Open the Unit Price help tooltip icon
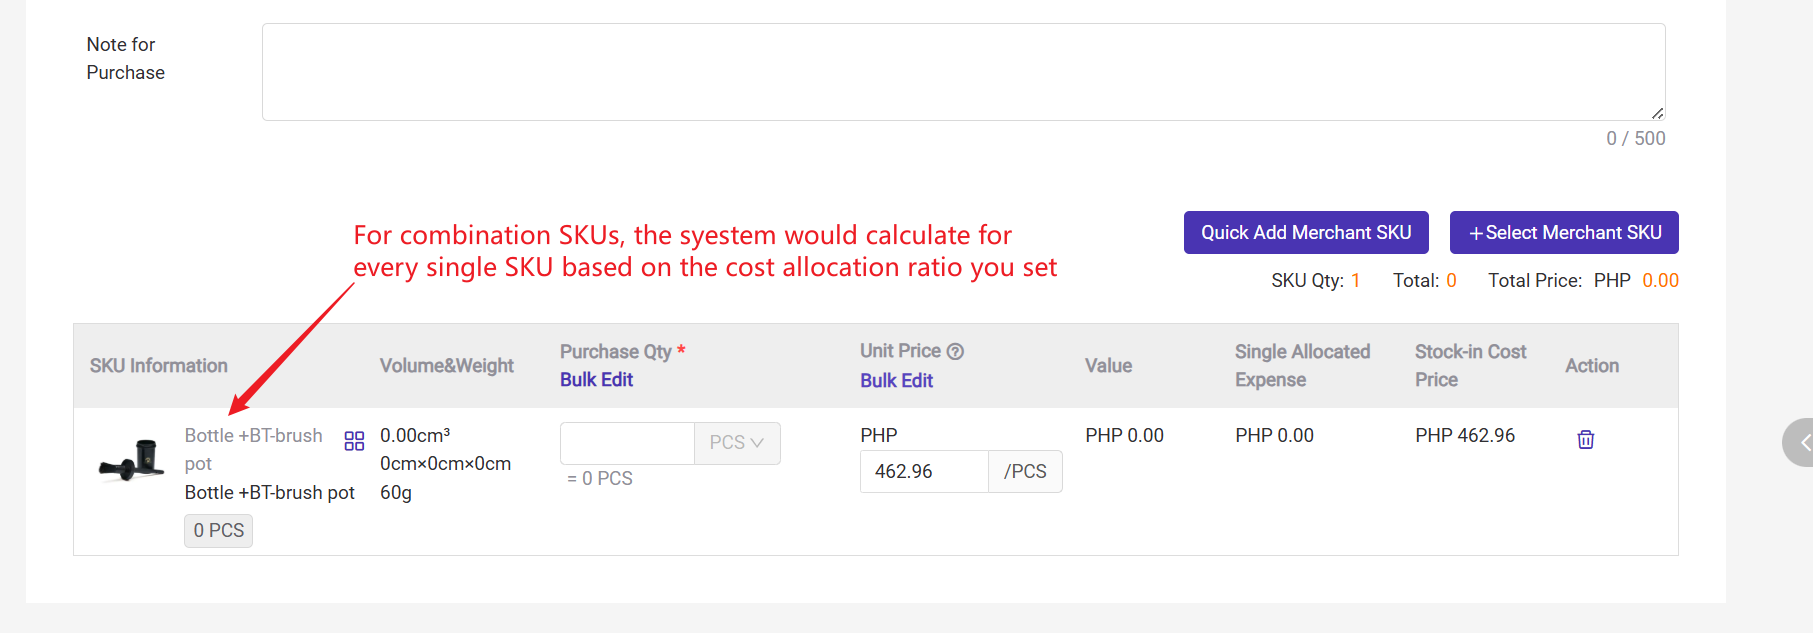1813x633 pixels. tap(955, 351)
